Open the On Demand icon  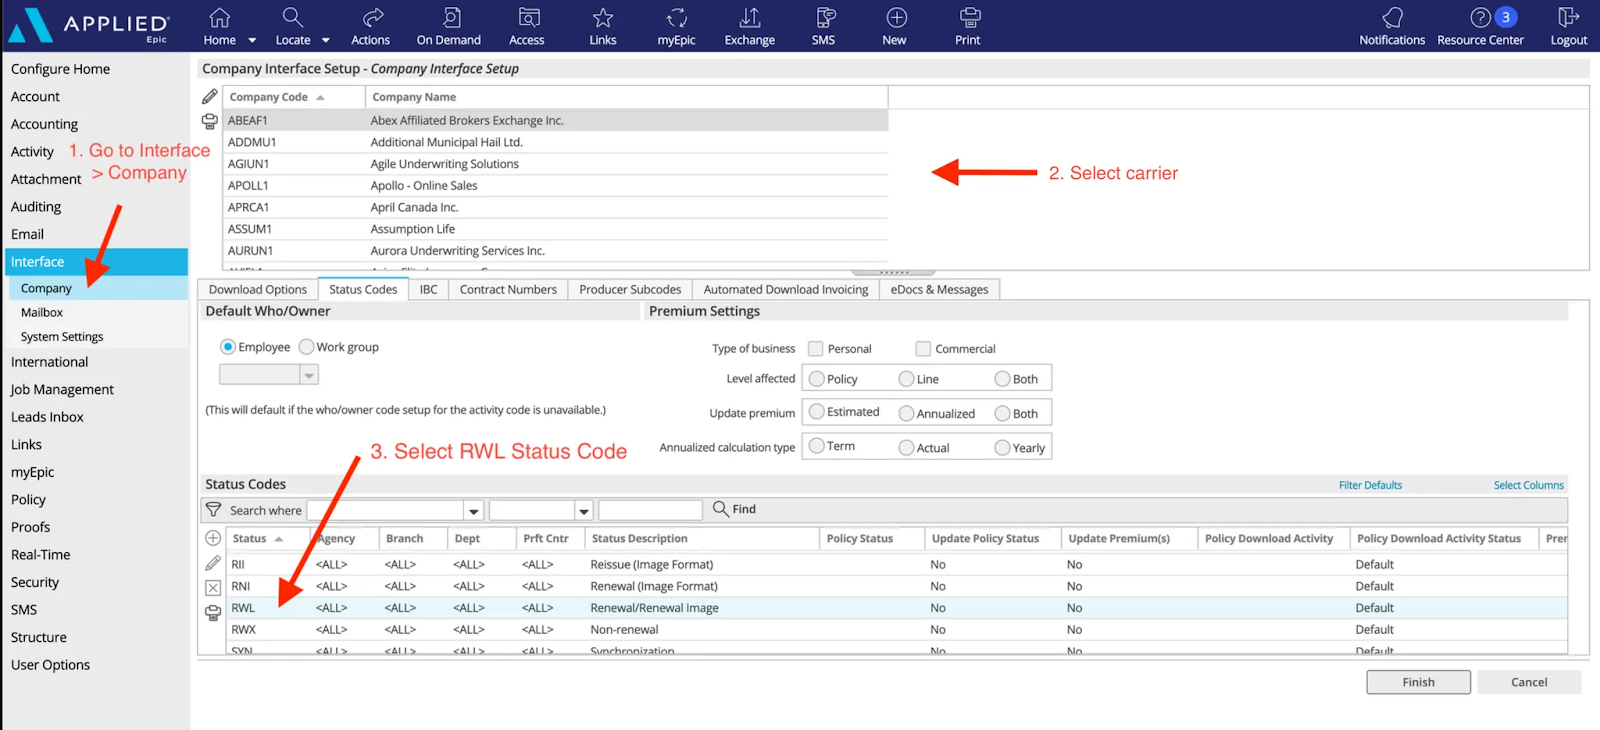(x=451, y=18)
